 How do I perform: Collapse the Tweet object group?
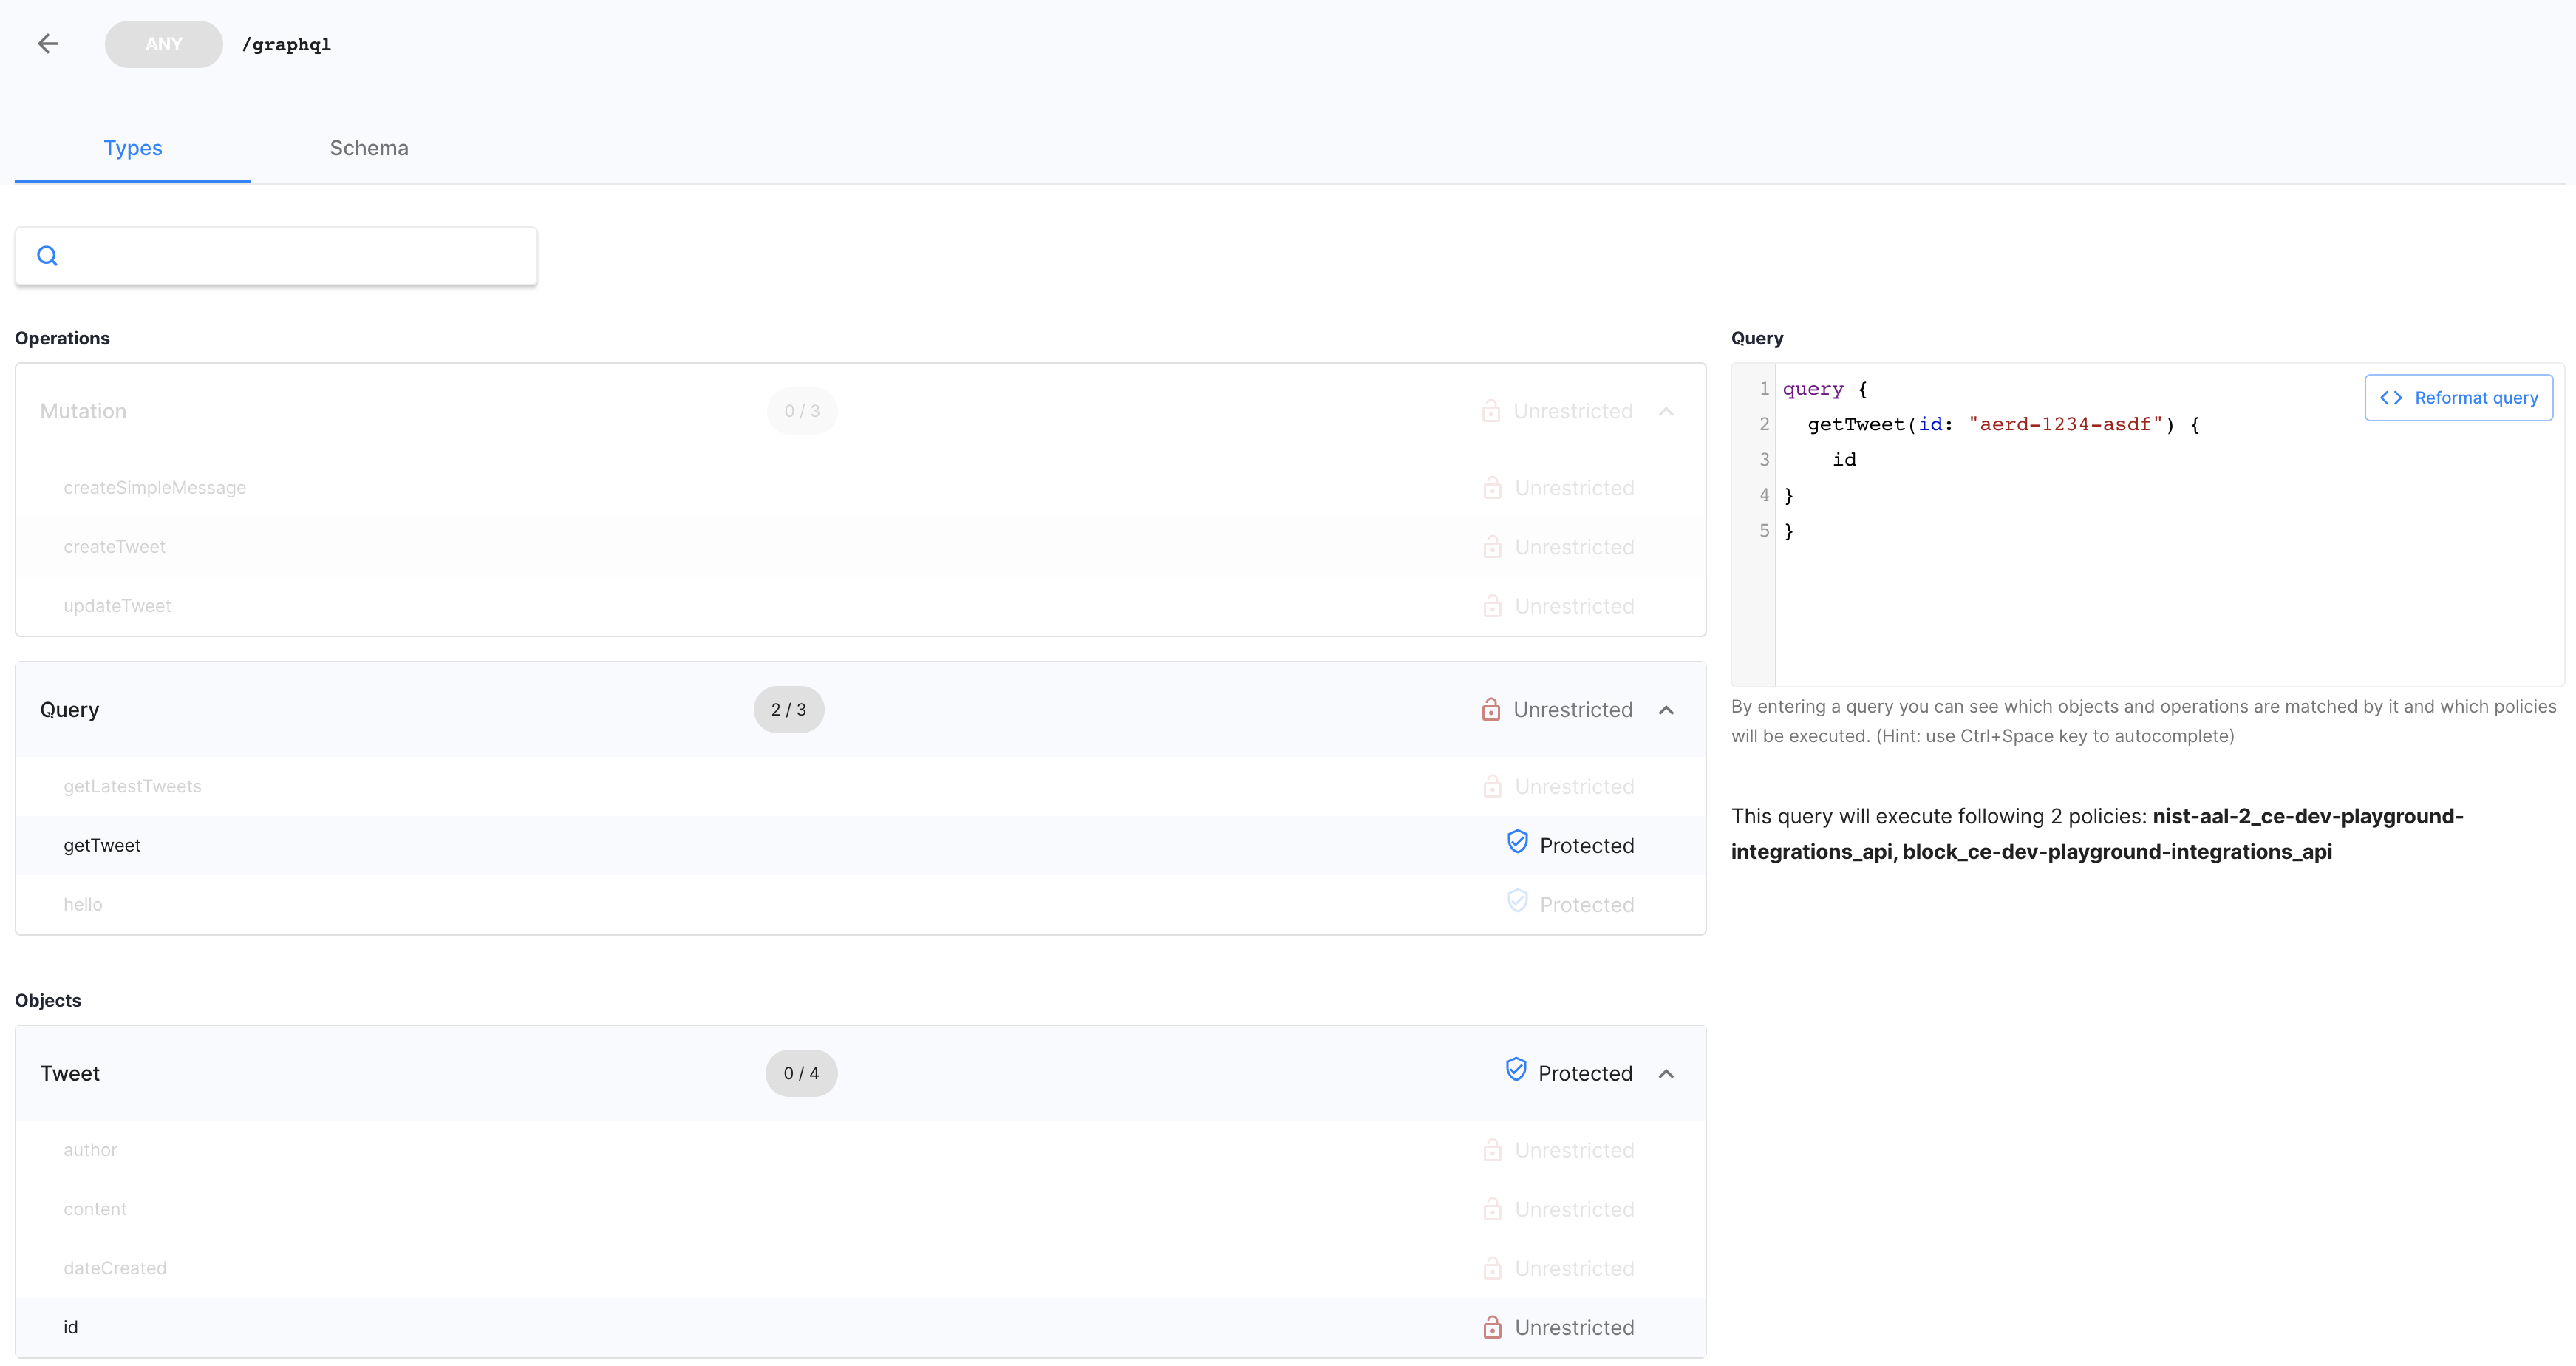point(1666,1074)
